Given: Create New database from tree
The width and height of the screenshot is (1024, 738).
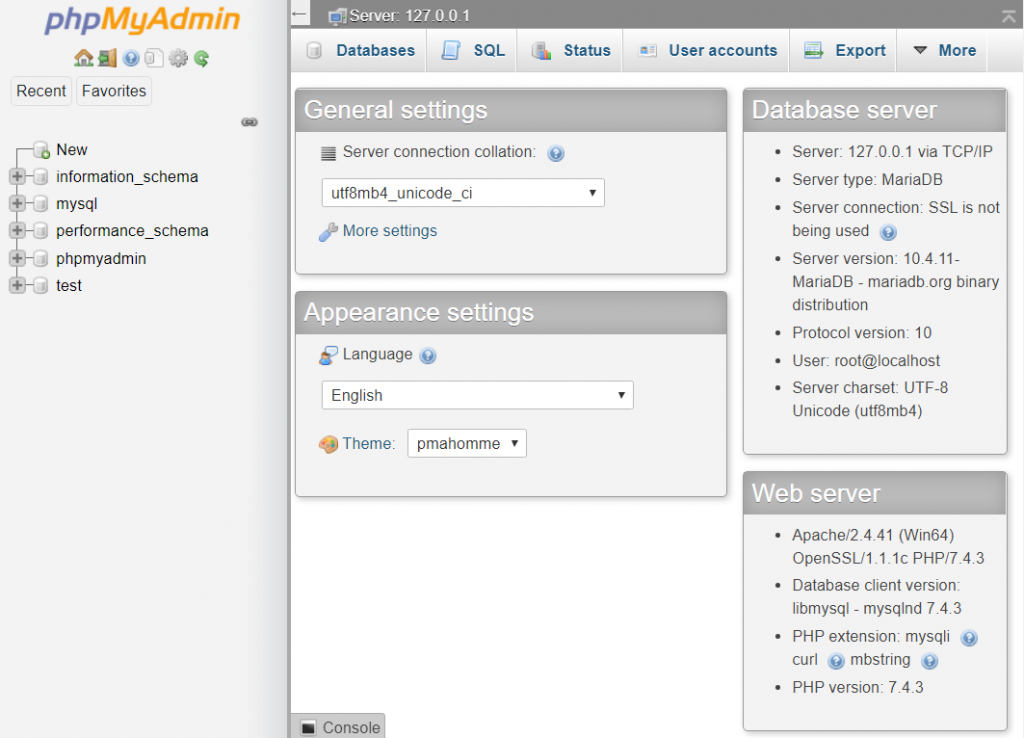Looking at the screenshot, I should (72, 150).
